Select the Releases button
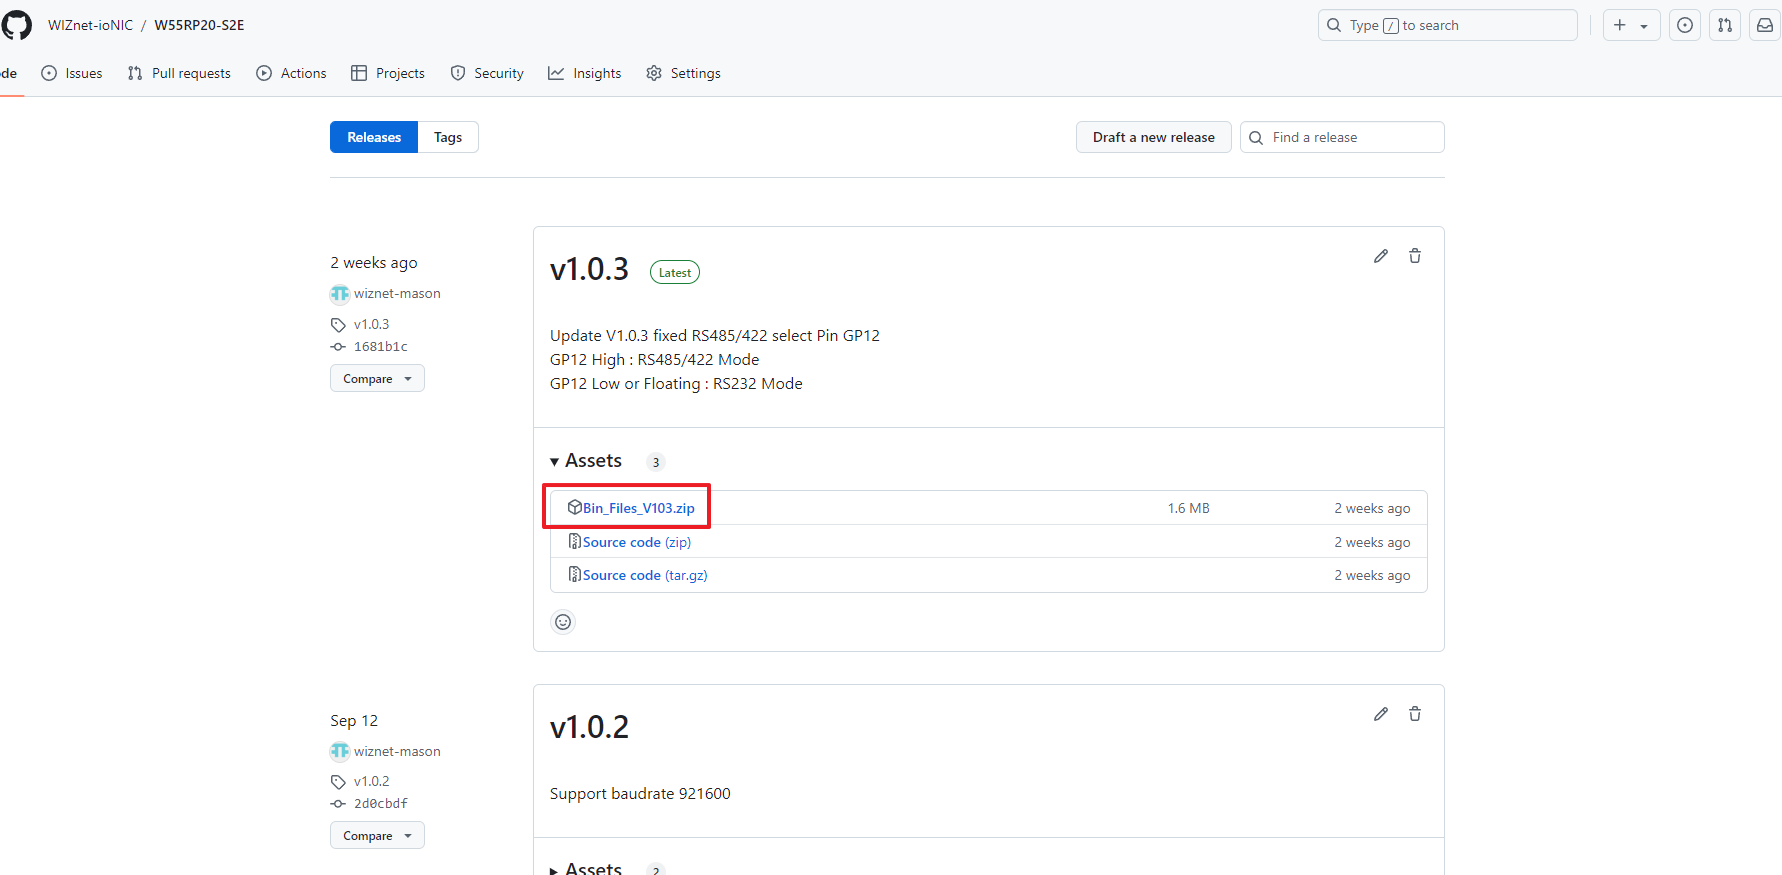The image size is (1782, 875). click(x=374, y=137)
